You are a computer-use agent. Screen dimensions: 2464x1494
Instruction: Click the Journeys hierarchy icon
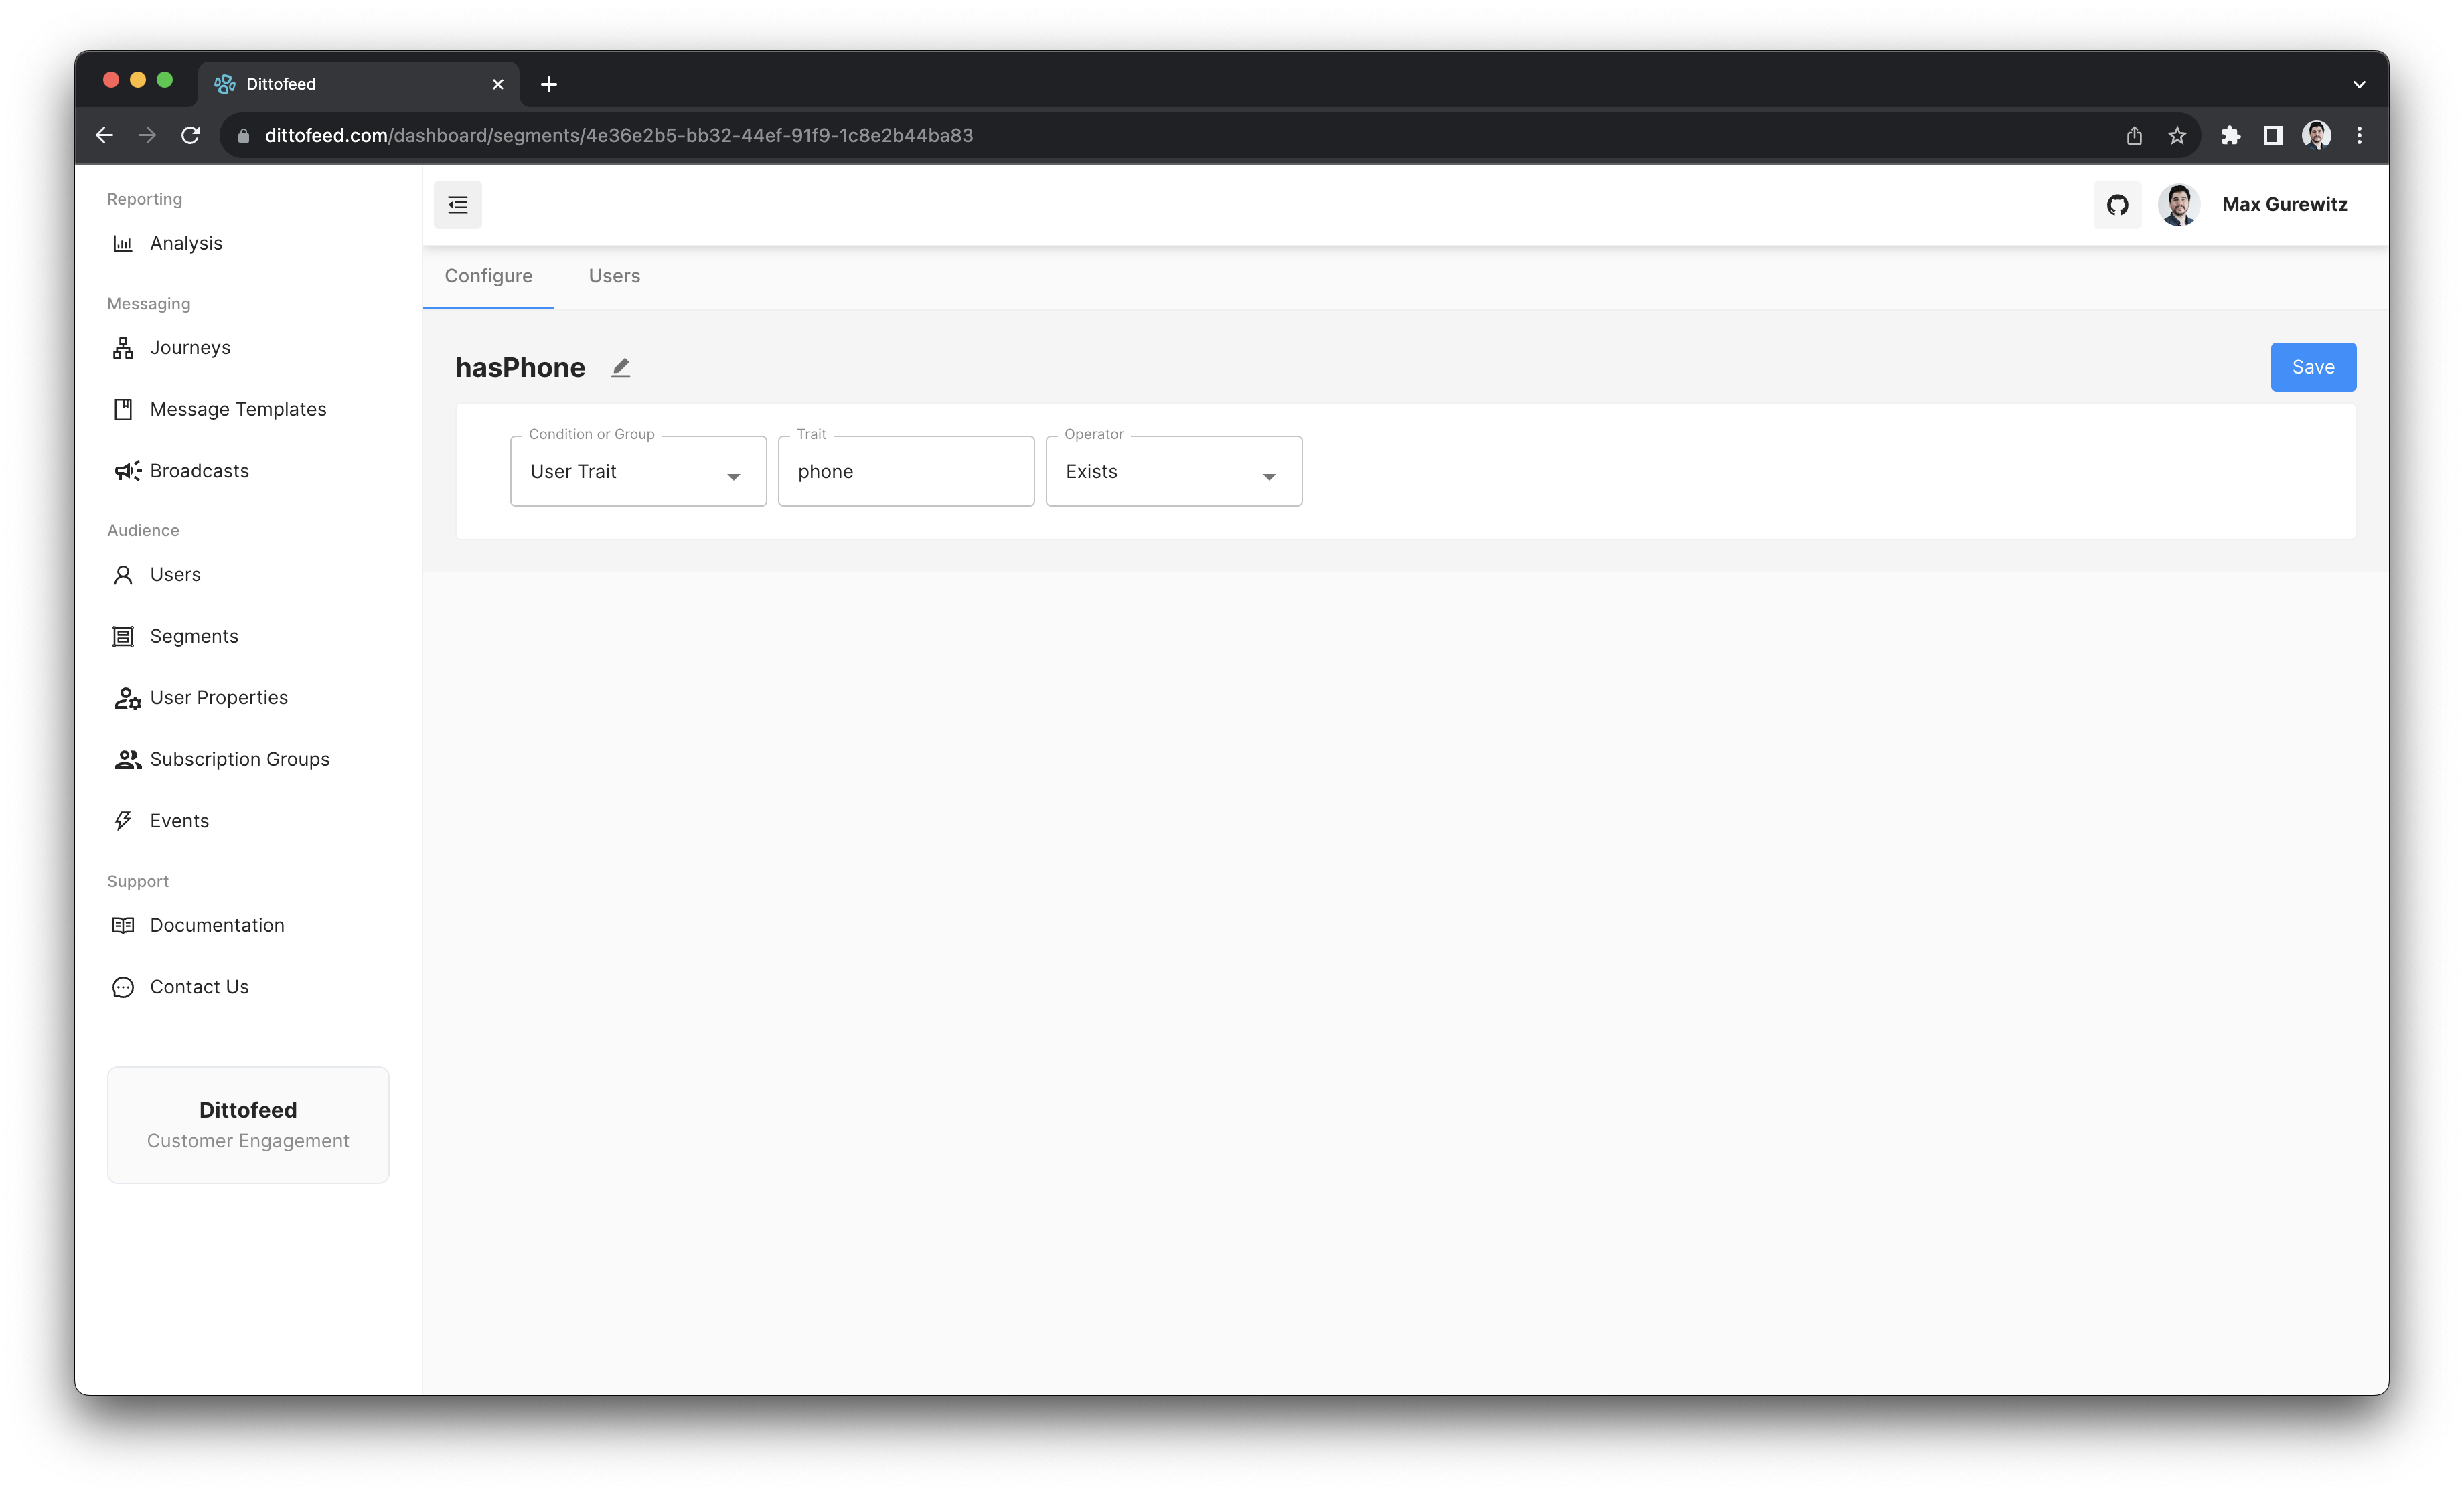[x=123, y=347]
